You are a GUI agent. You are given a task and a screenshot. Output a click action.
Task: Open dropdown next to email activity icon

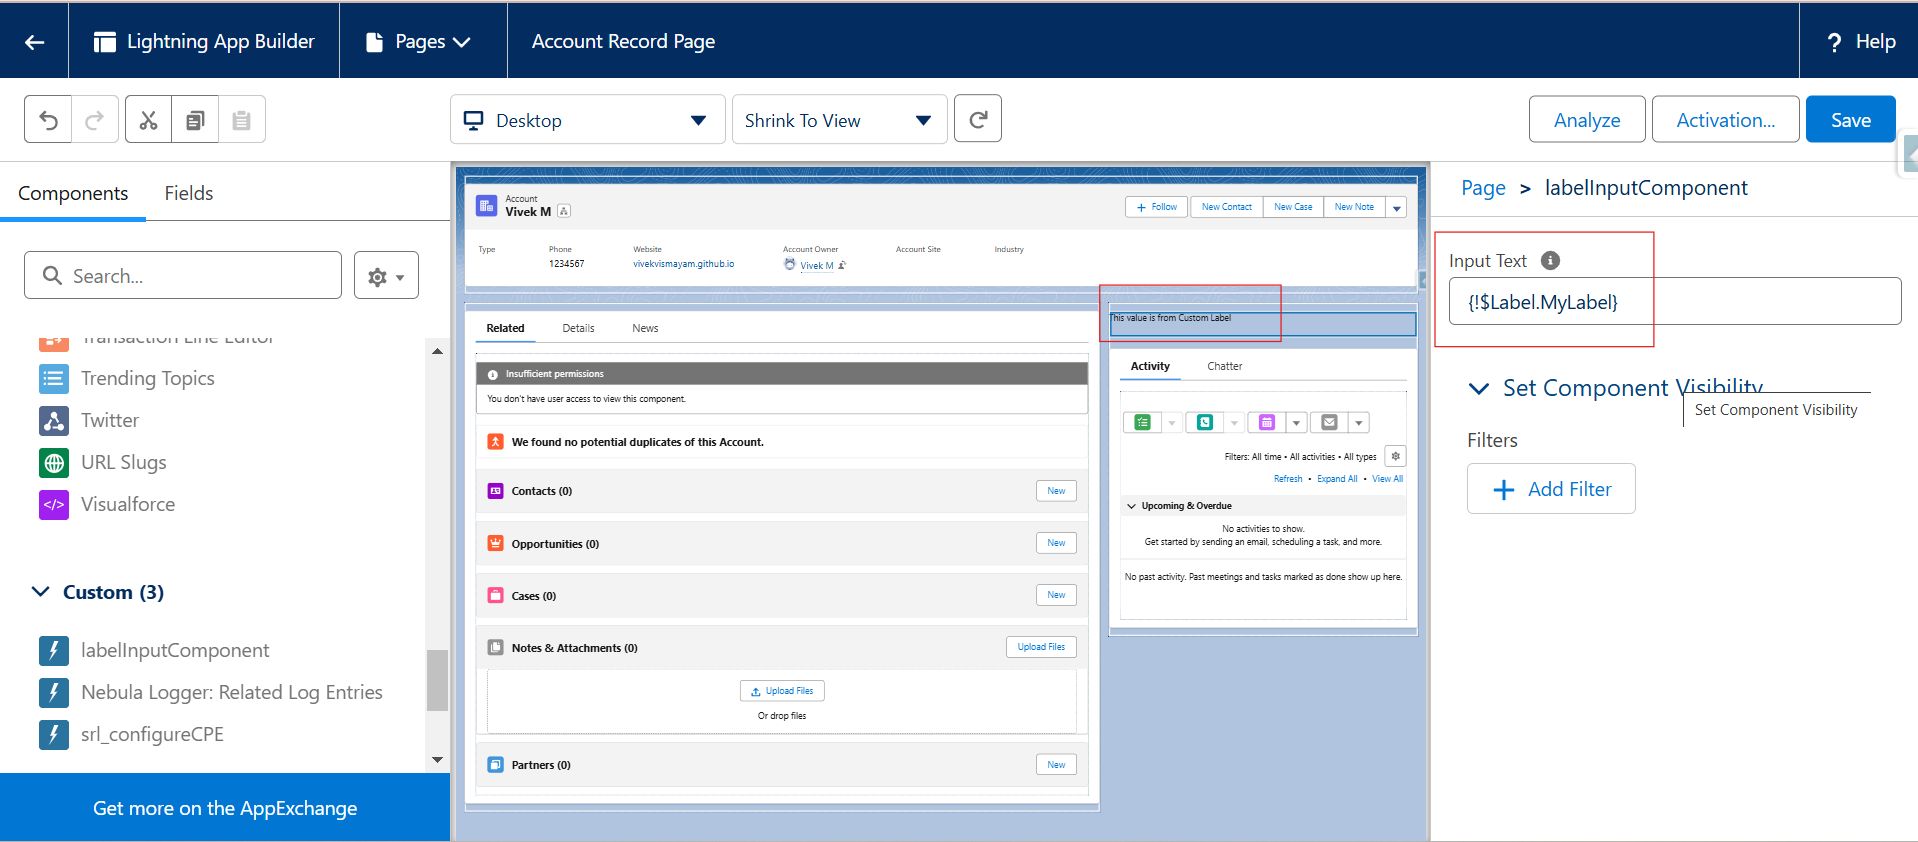pos(1358,423)
